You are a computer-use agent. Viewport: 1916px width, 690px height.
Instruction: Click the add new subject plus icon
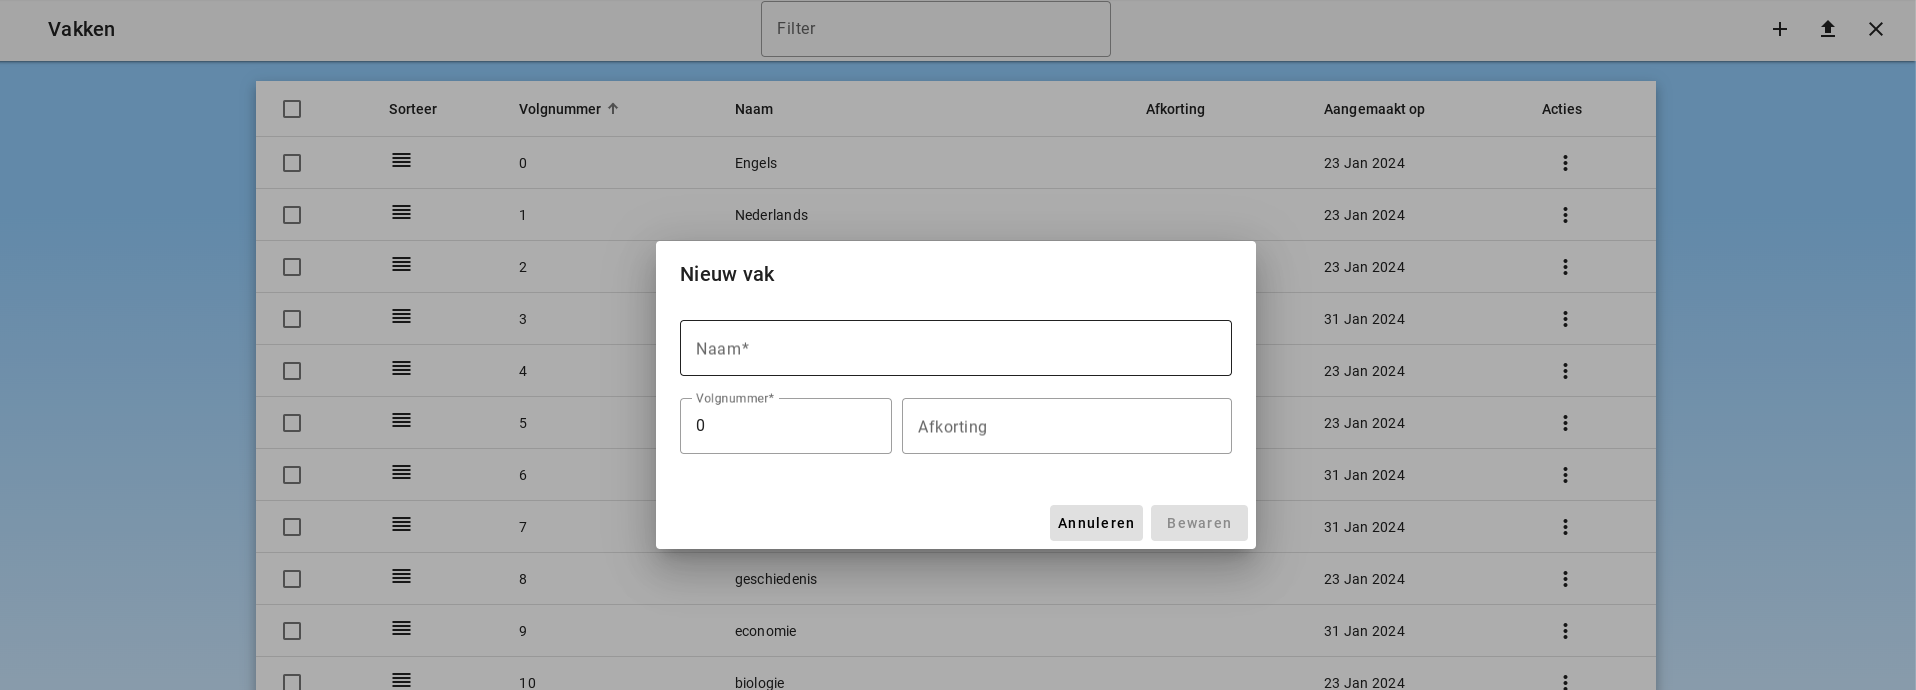(x=1780, y=29)
